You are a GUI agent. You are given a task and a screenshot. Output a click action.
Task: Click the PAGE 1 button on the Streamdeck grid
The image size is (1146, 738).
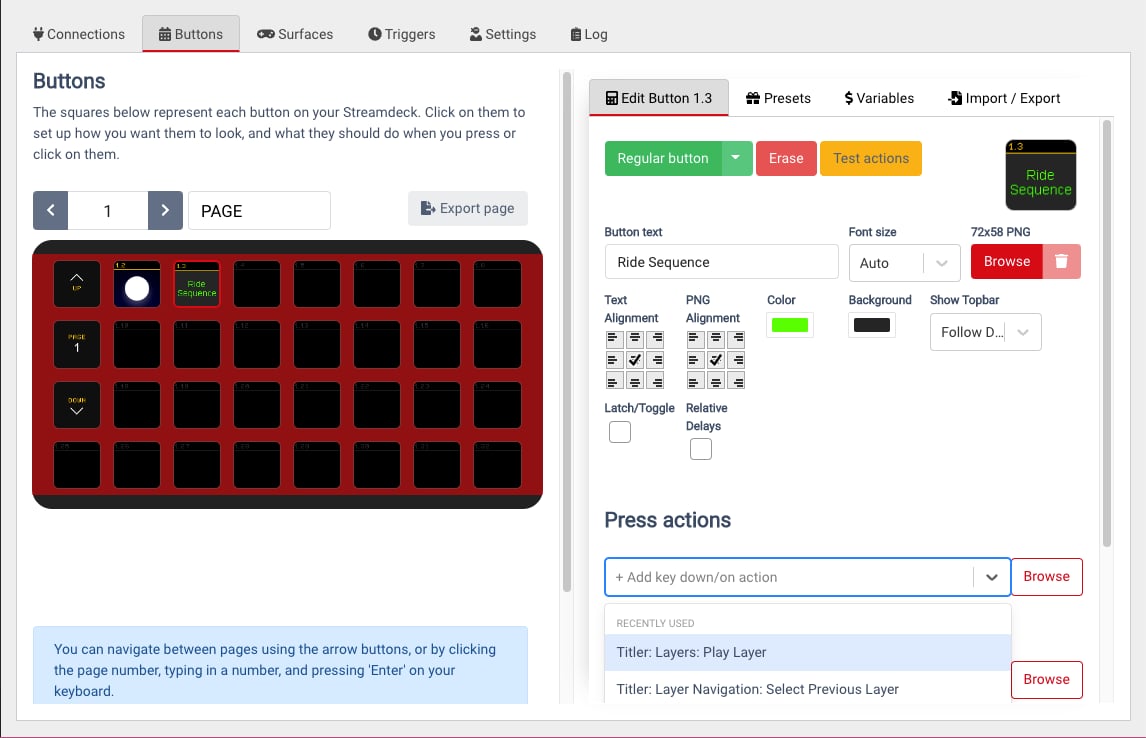pos(77,344)
